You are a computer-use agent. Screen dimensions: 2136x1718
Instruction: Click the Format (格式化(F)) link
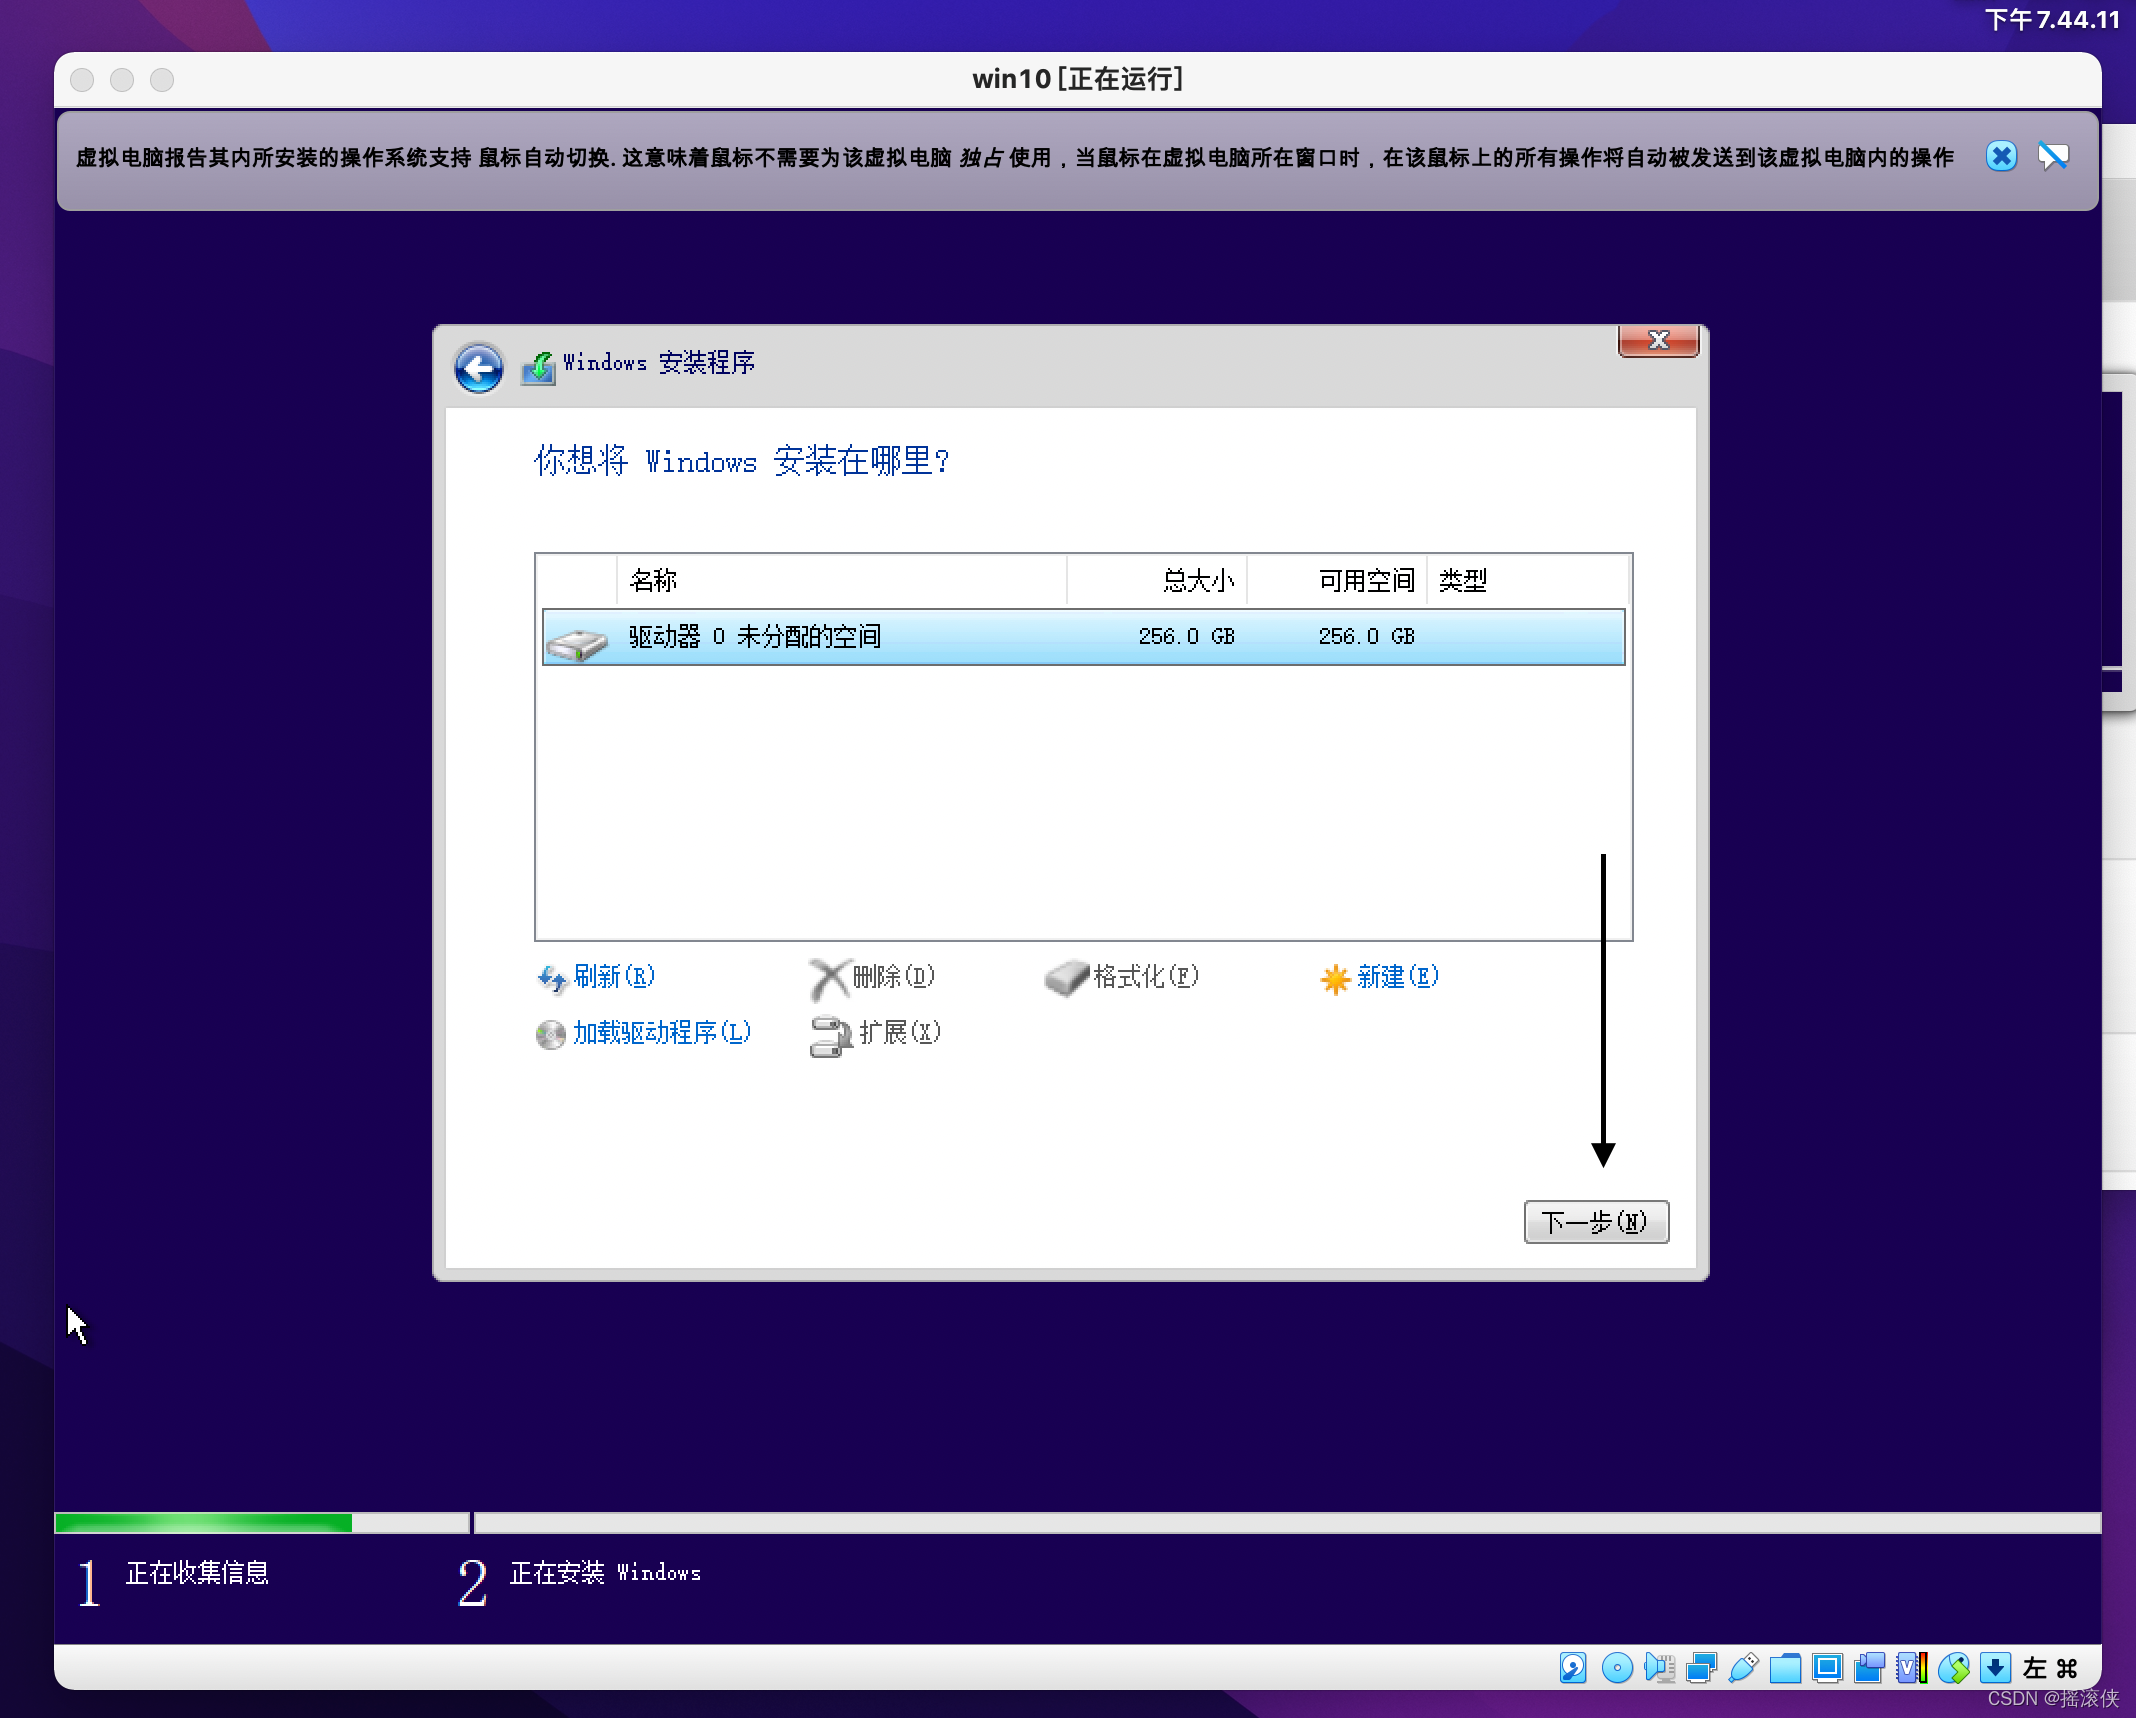[1146, 977]
